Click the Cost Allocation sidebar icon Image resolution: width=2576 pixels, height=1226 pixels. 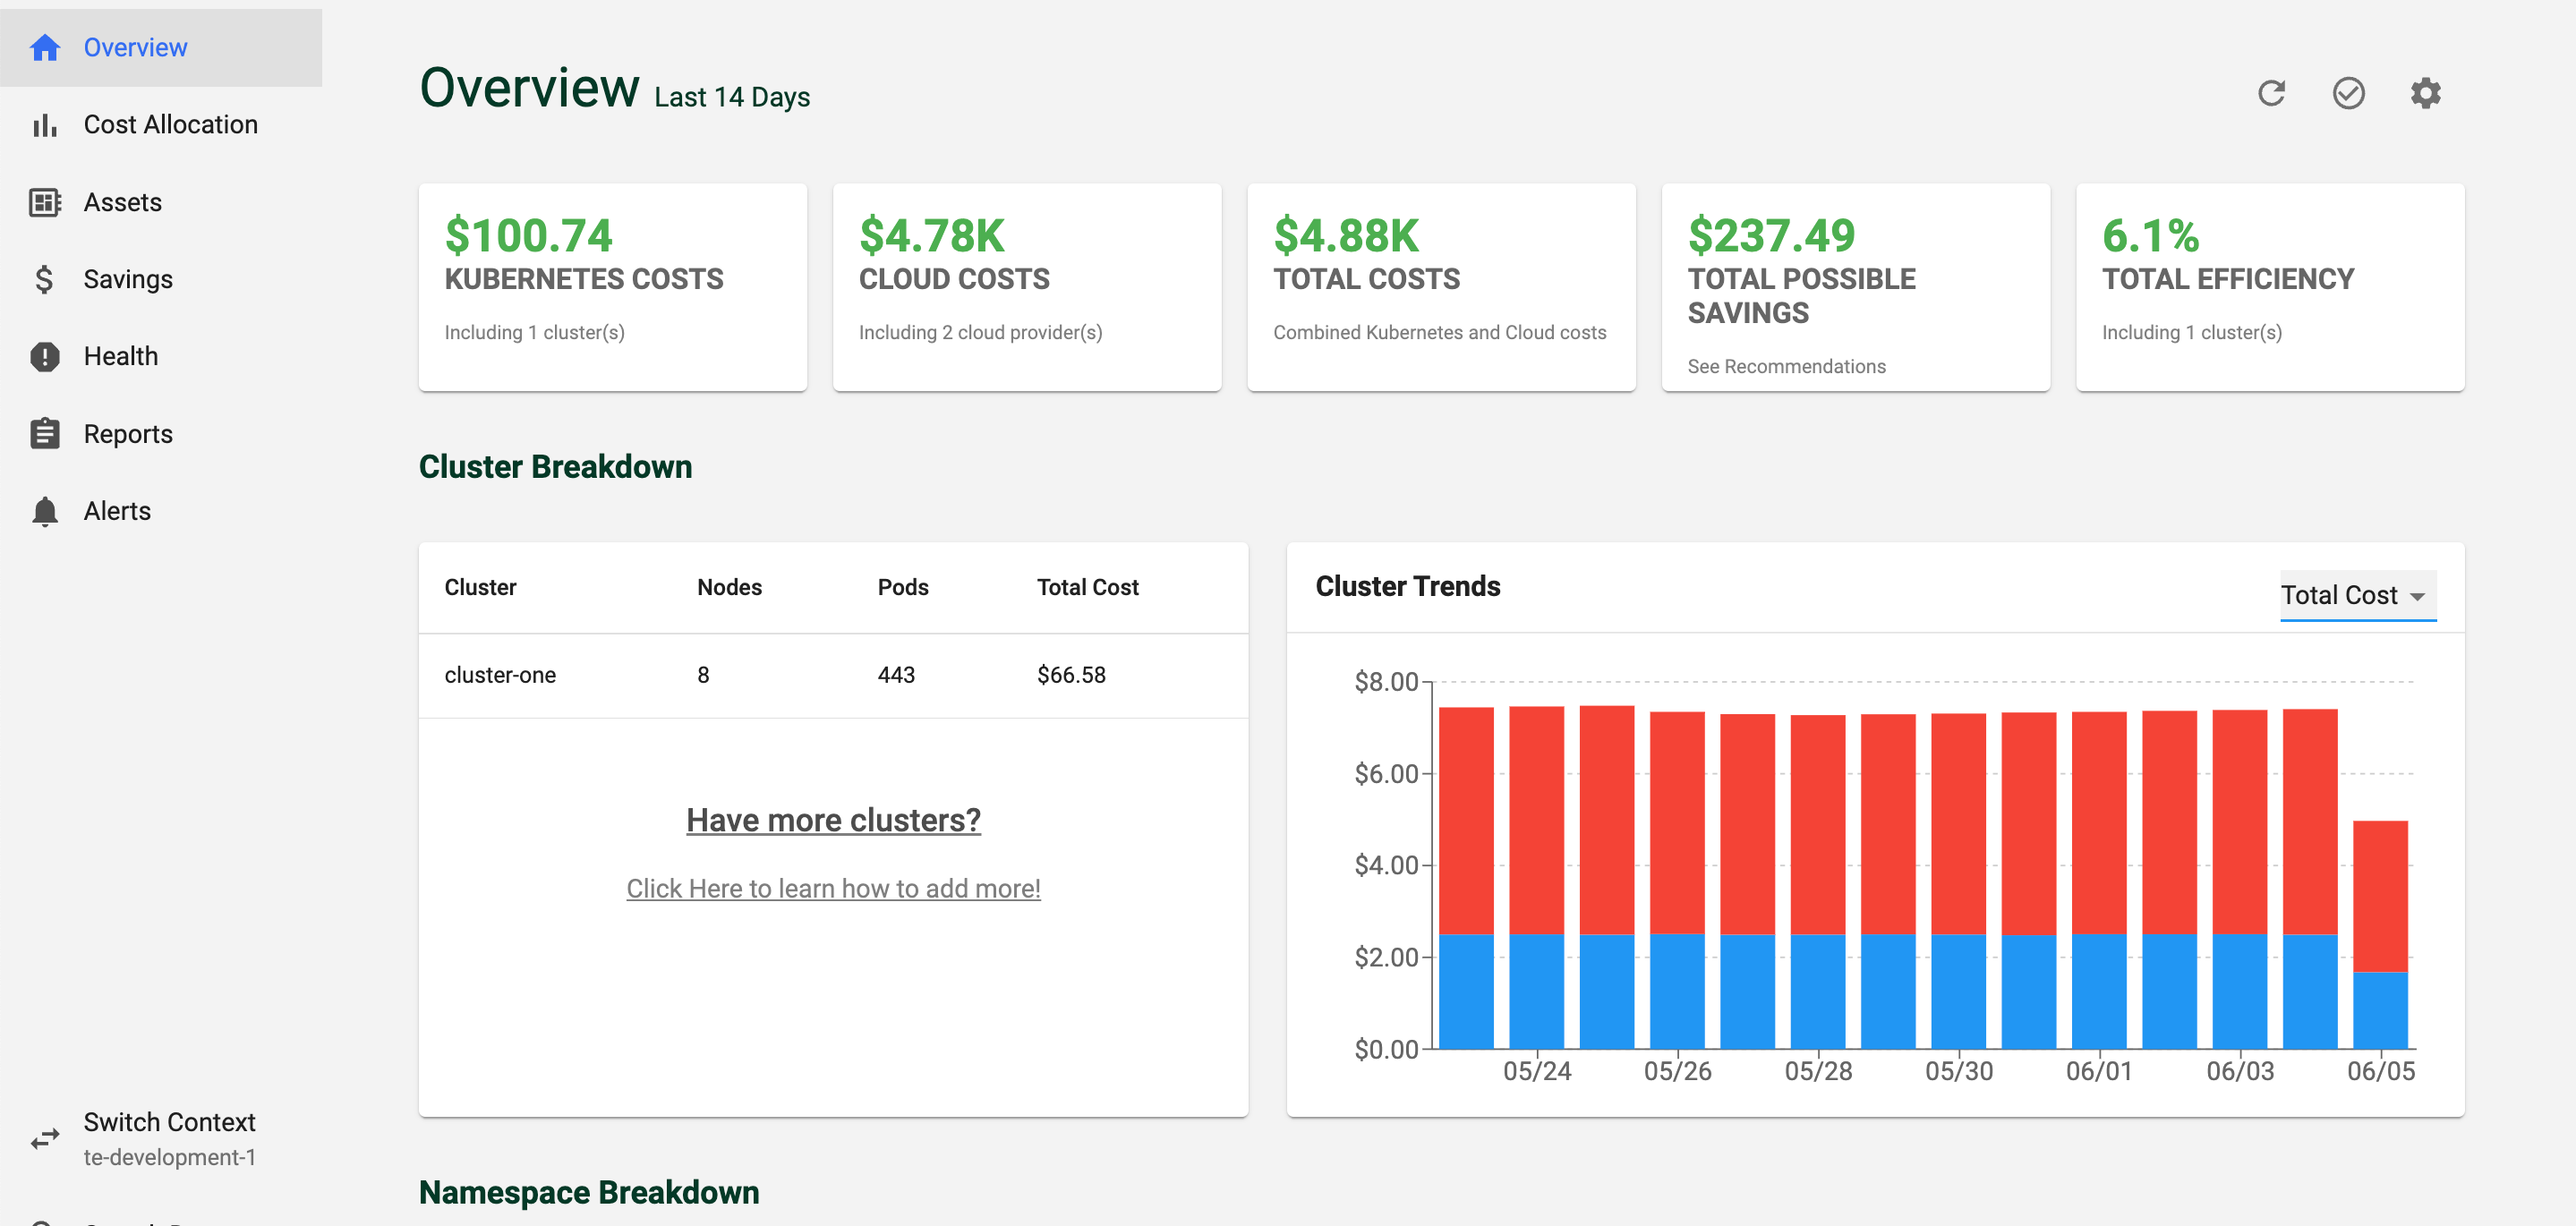[x=45, y=123]
